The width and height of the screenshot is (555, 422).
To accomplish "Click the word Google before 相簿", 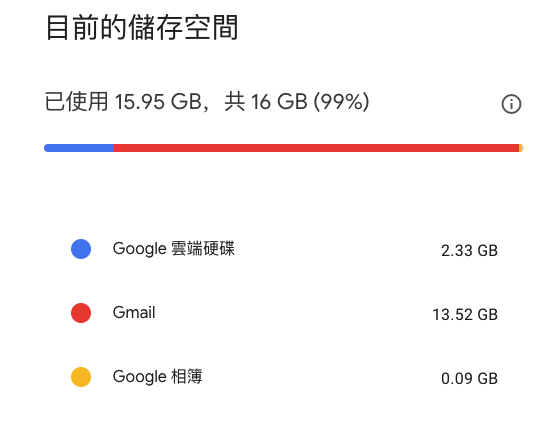I will pyautogui.click(x=139, y=377).
